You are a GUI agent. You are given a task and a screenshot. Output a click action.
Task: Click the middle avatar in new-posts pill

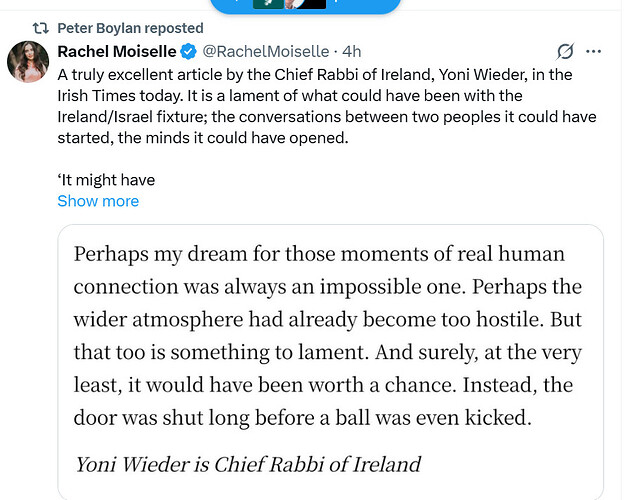292,4
